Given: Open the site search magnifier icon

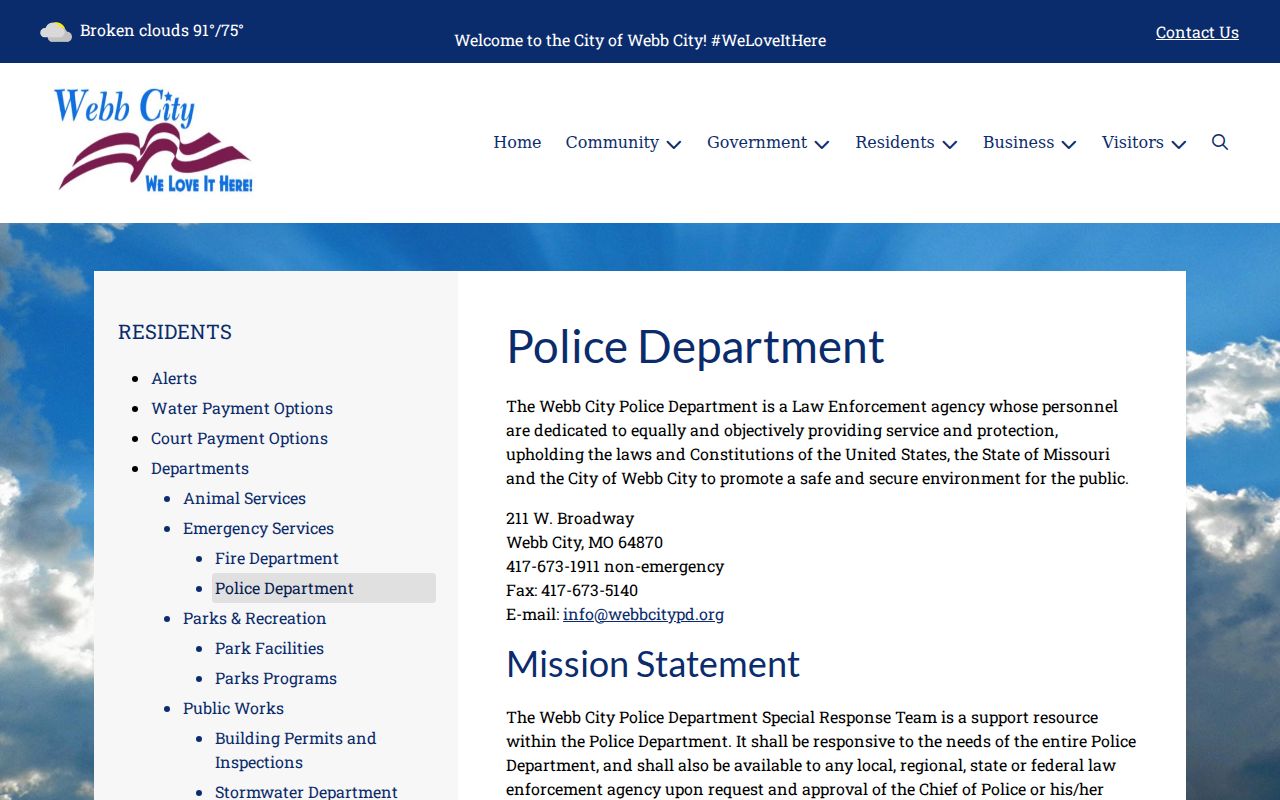Looking at the screenshot, I should pyautogui.click(x=1220, y=142).
